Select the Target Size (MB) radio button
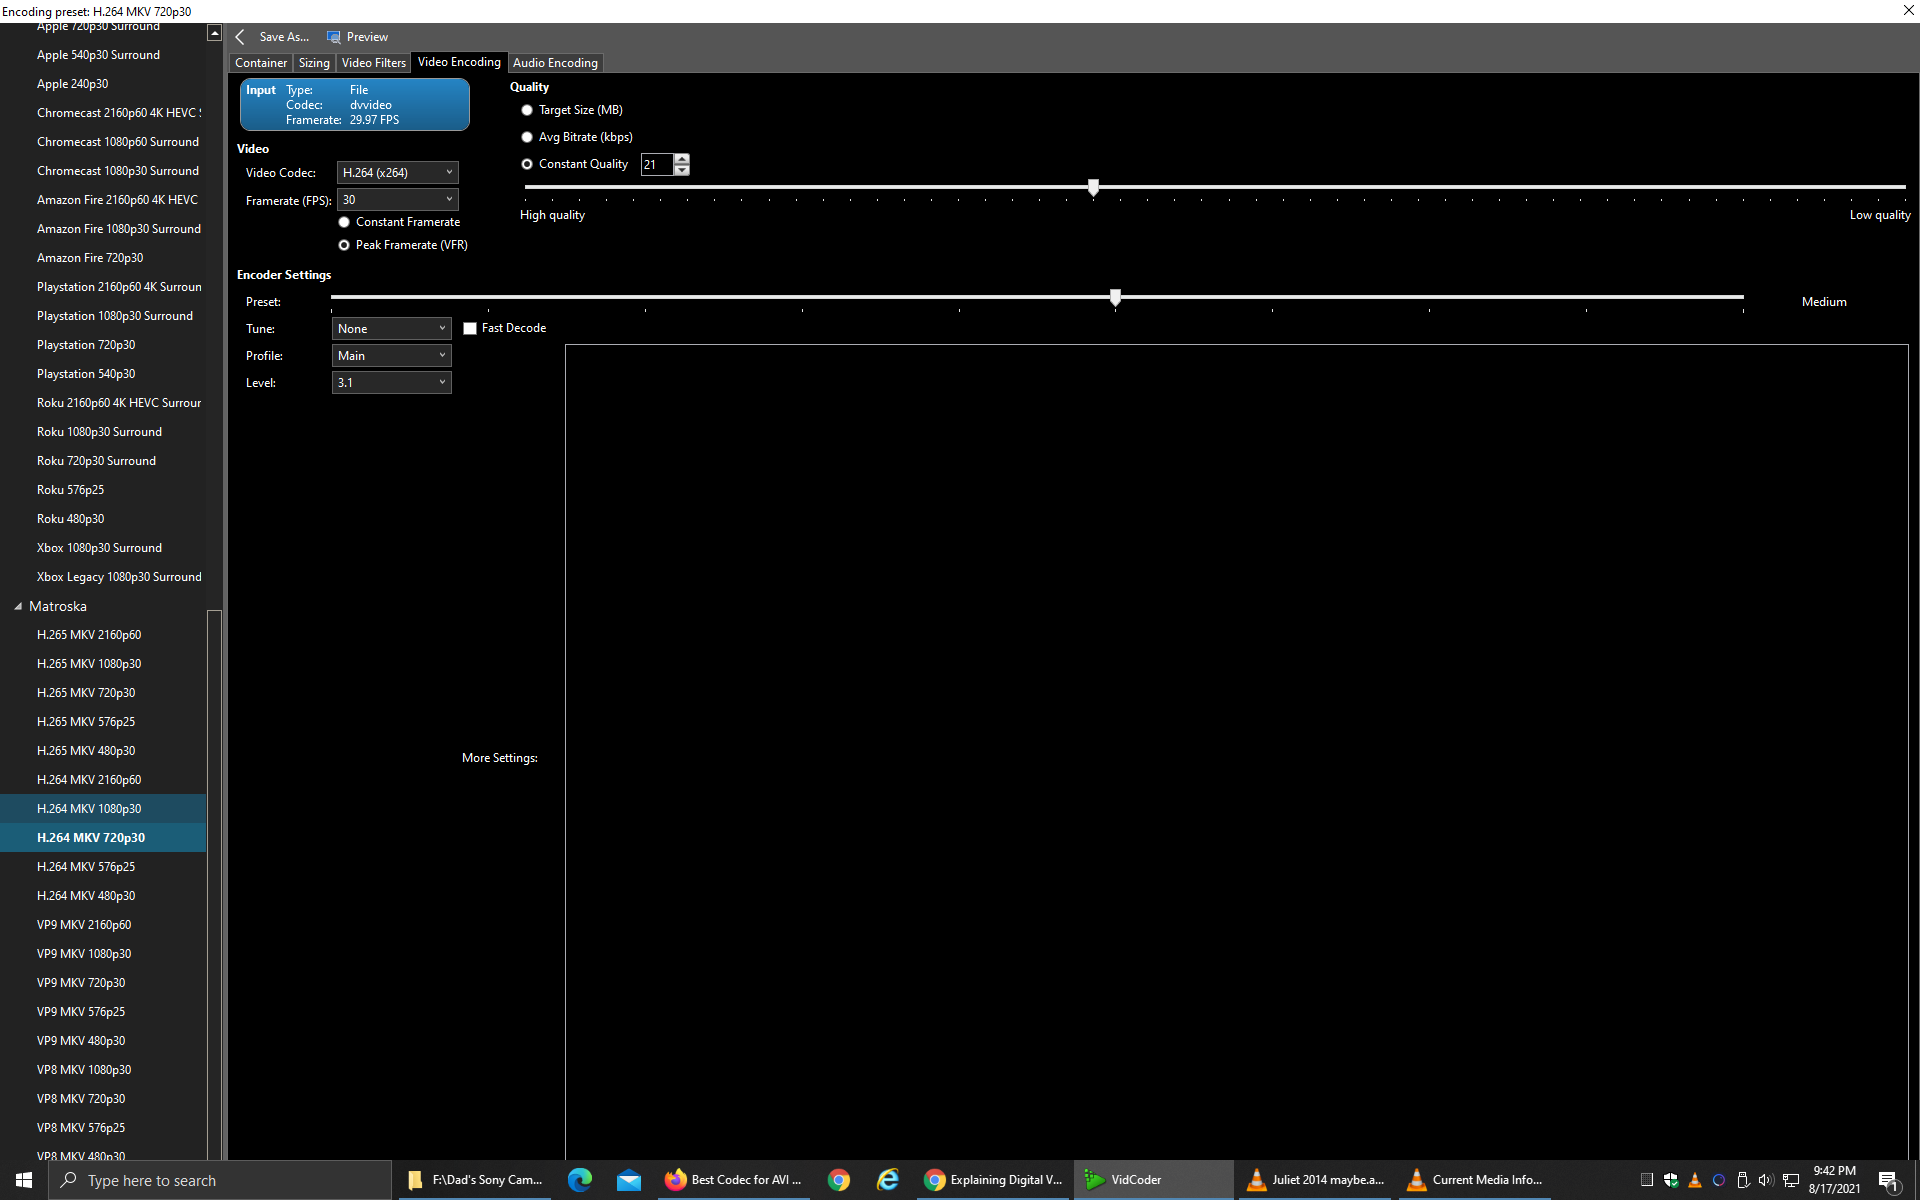Image resolution: width=1920 pixels, height=1200 pixels. pyautogui.click(x=527, y=110)
